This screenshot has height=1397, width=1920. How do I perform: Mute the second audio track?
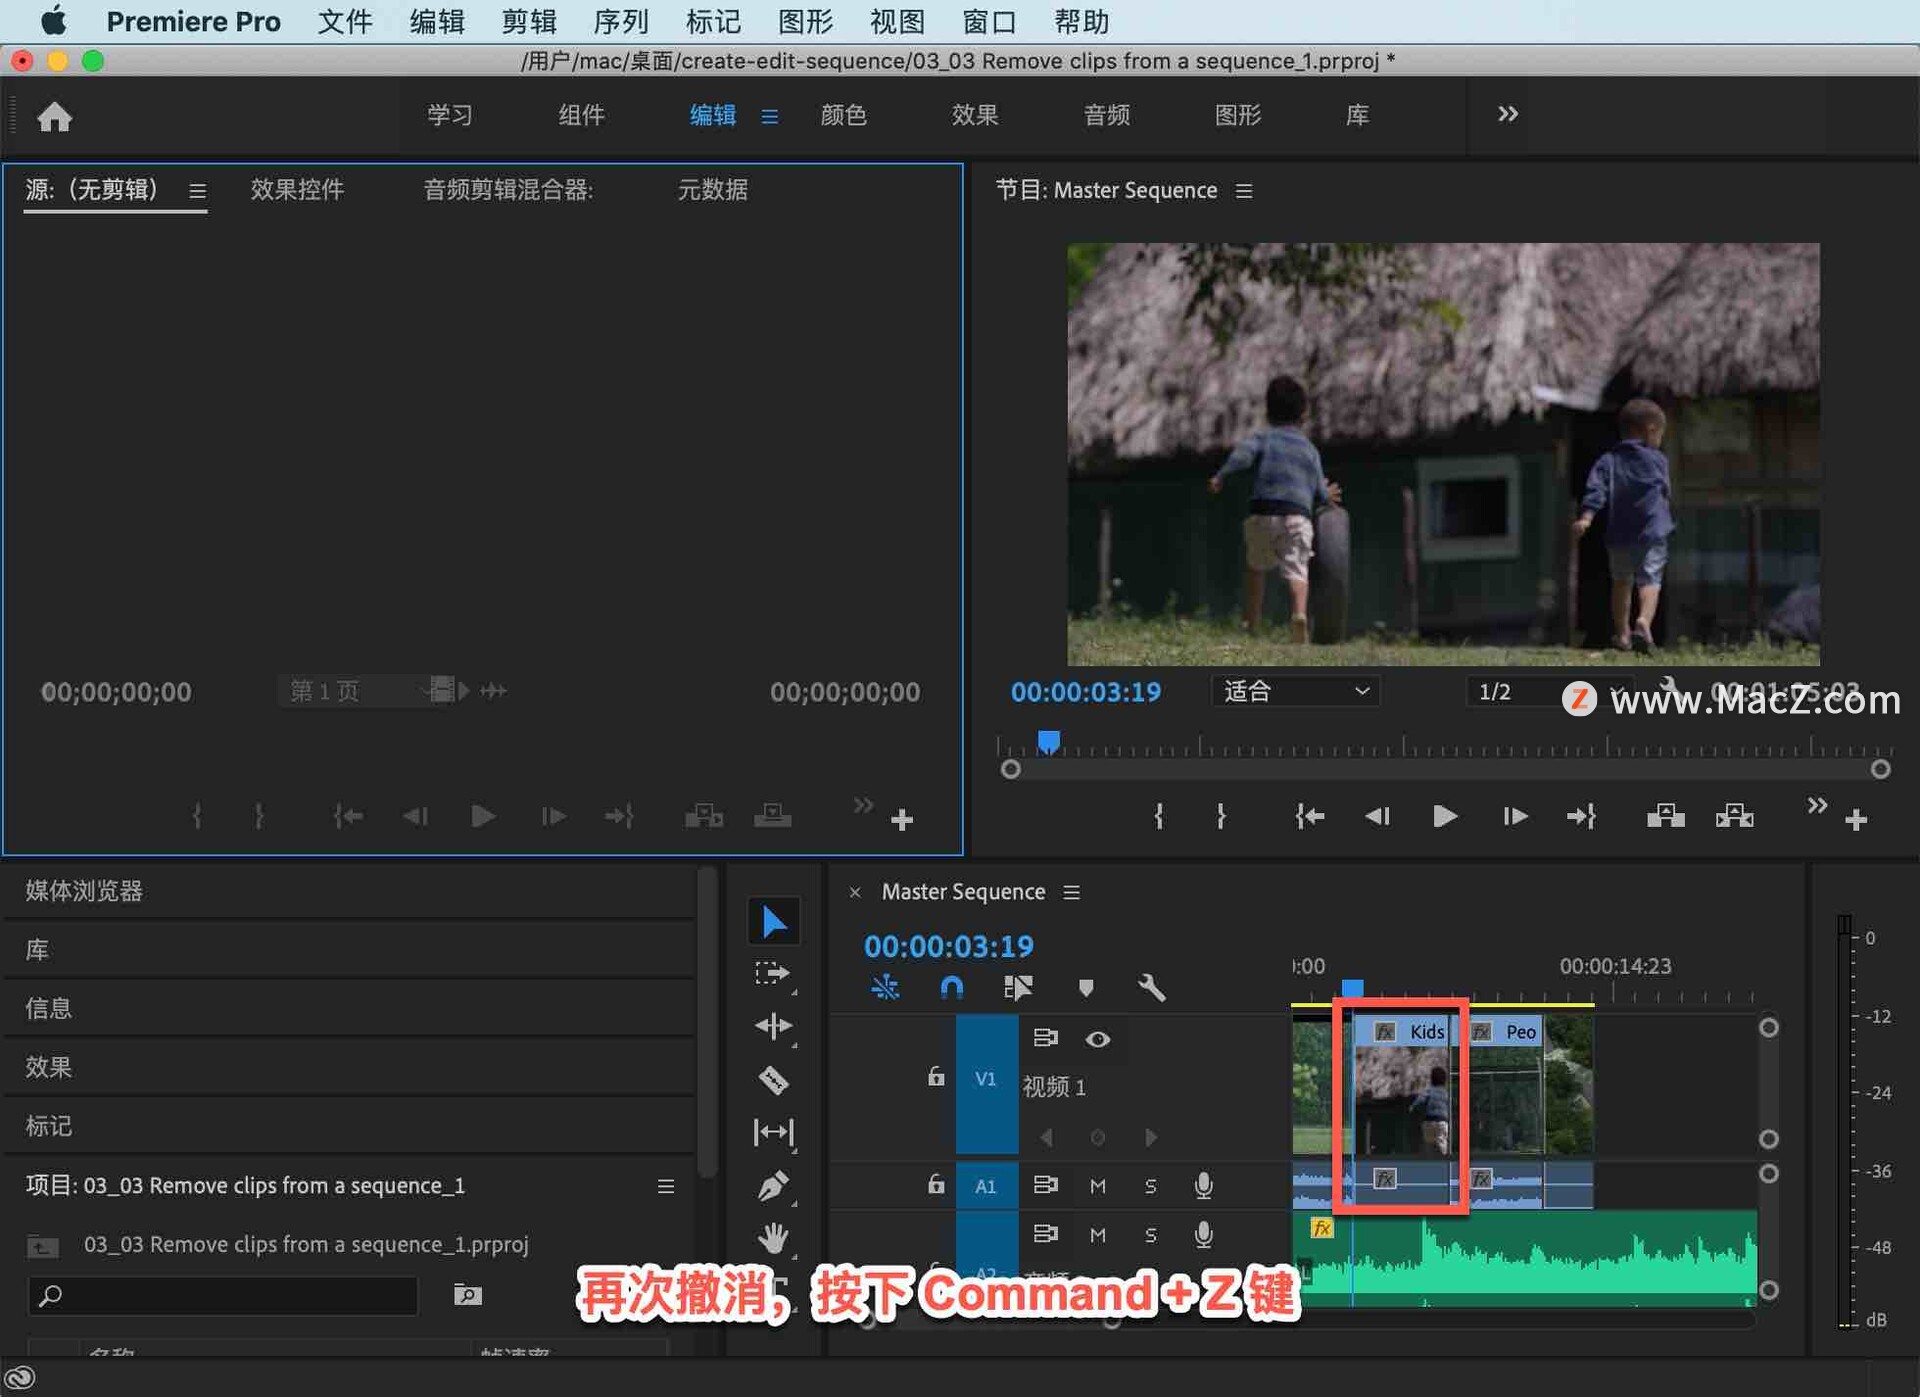[x=1097, y=1235]
